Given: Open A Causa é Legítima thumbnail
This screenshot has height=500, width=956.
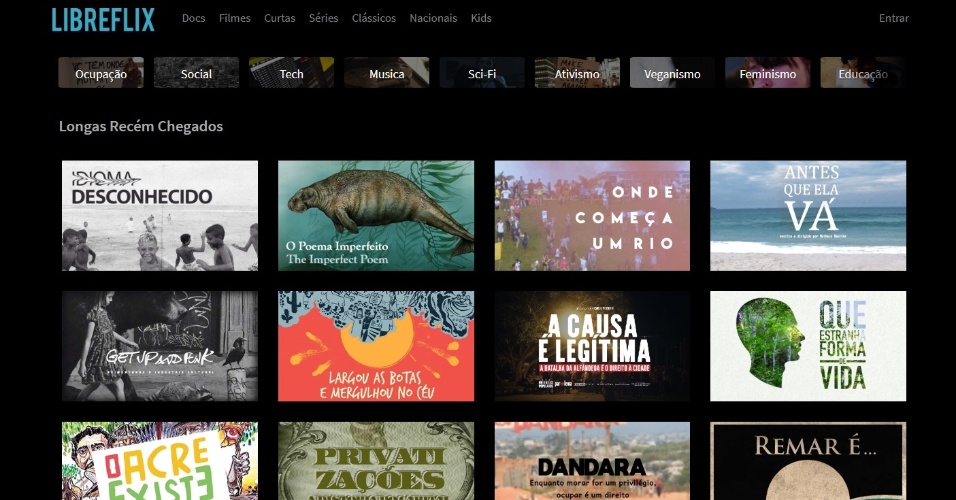Looking at the screenshot, I should pos(592,346).
